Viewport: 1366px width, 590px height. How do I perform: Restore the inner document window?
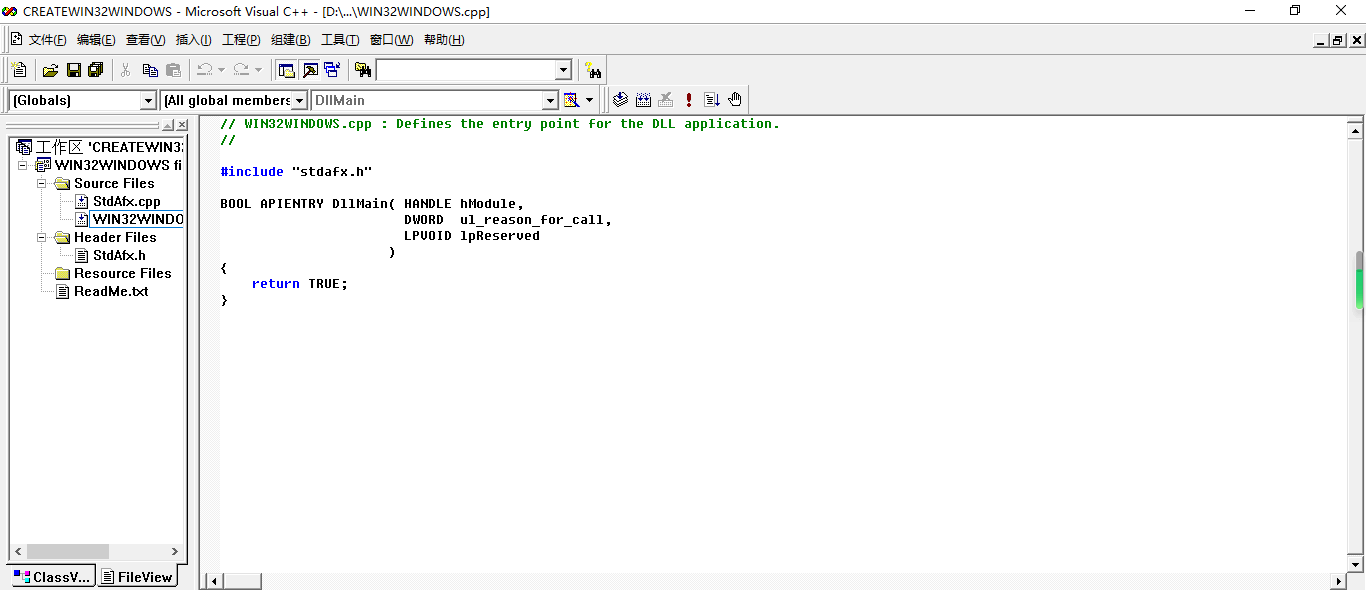click(x=1339, y=41)
